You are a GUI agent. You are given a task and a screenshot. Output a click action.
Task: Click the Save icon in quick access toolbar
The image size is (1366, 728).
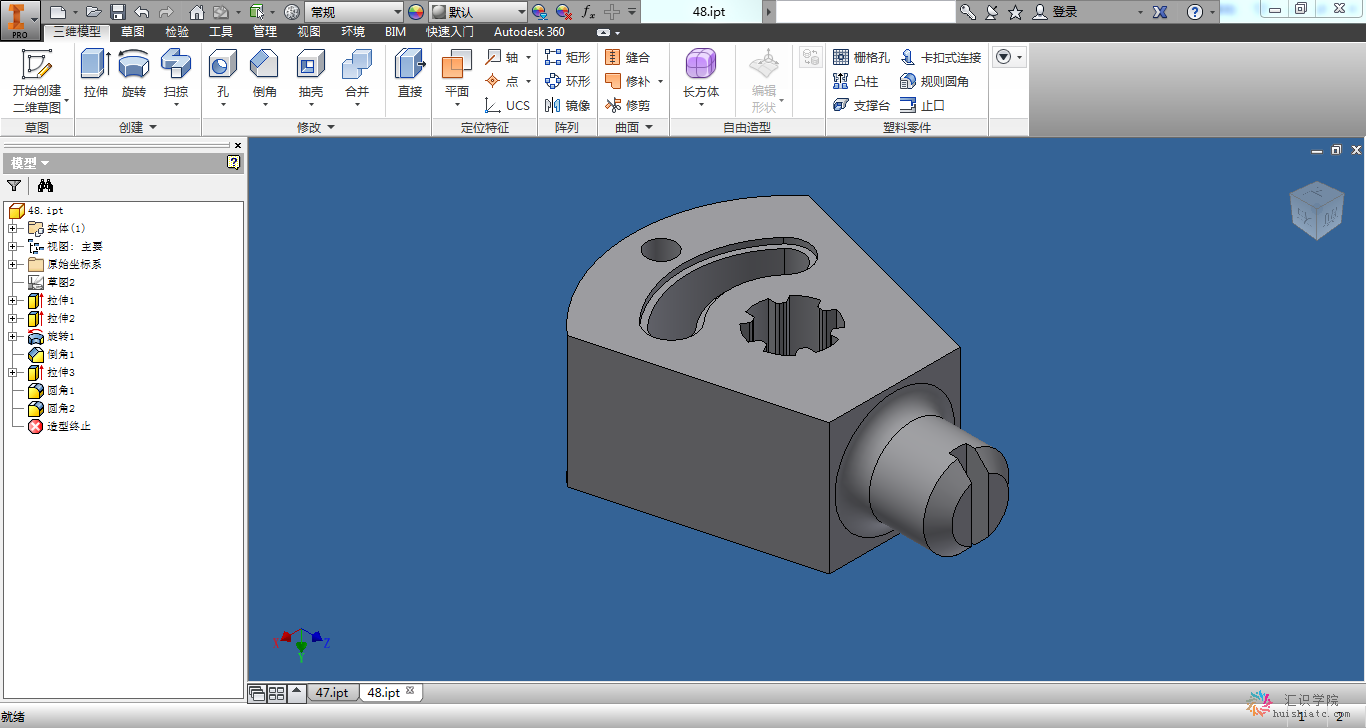pyautogui.click(x=117, y=12)
